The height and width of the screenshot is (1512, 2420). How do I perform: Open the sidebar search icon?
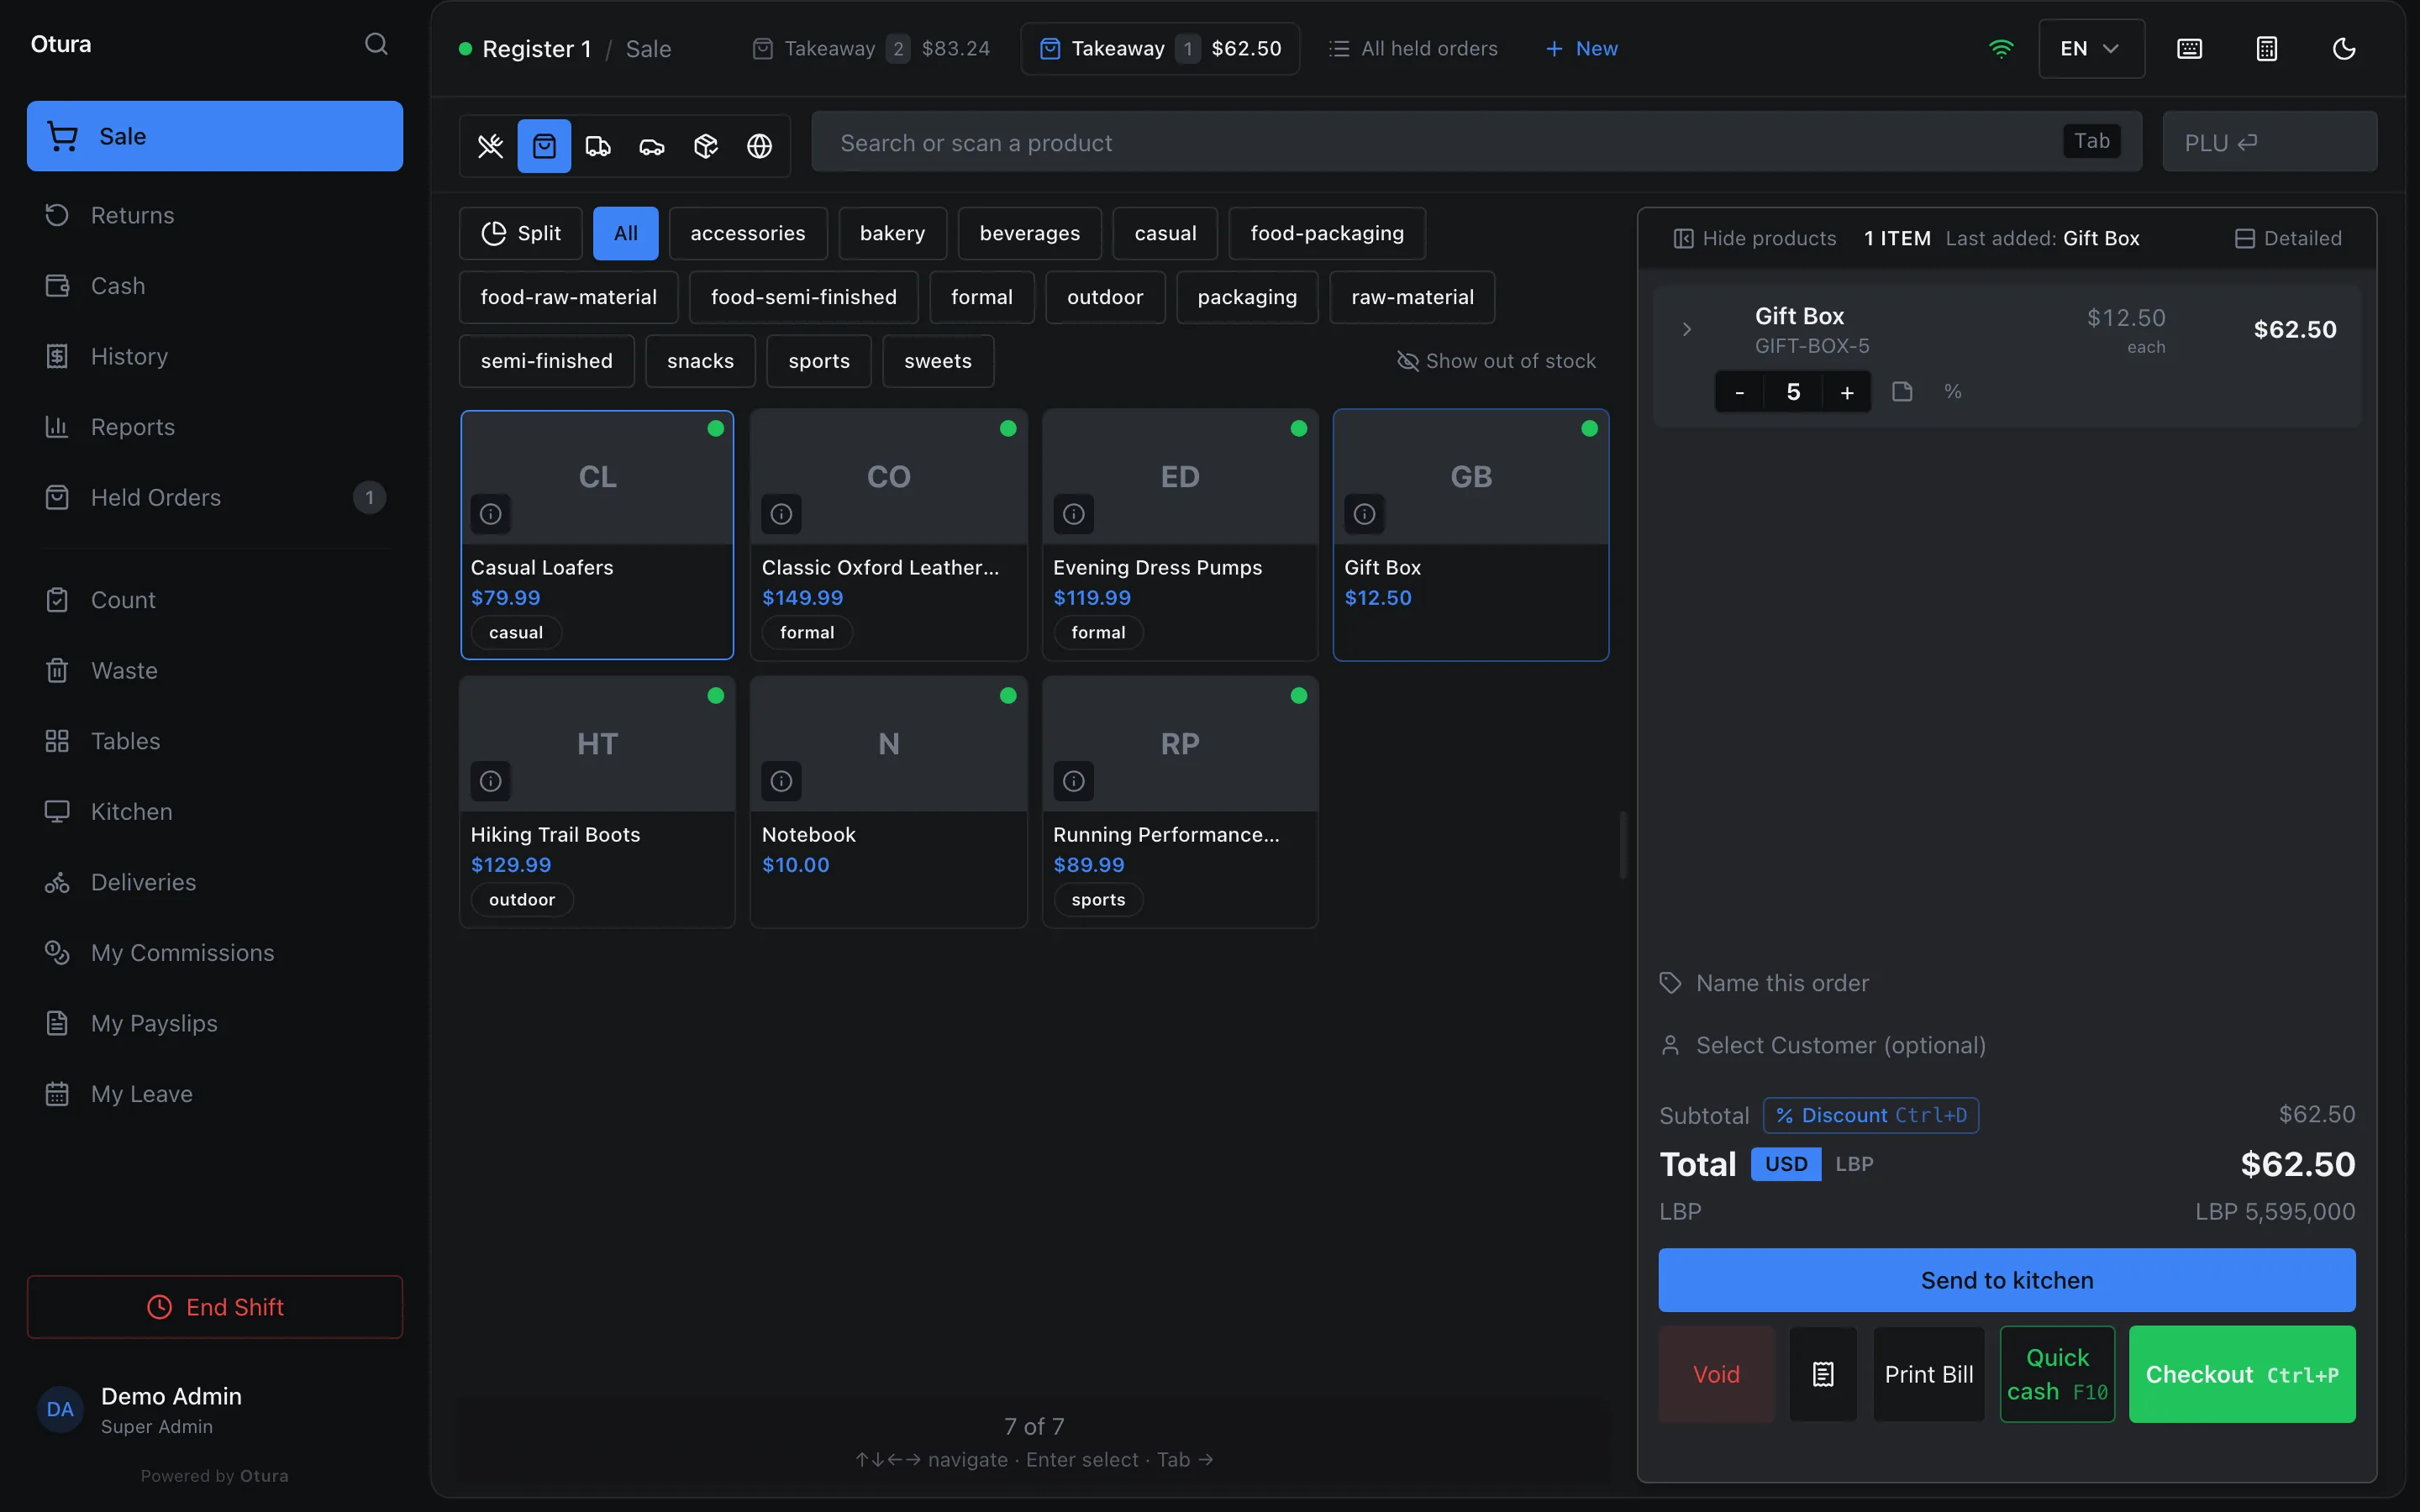pyautogui.click(x=376, y=44)
